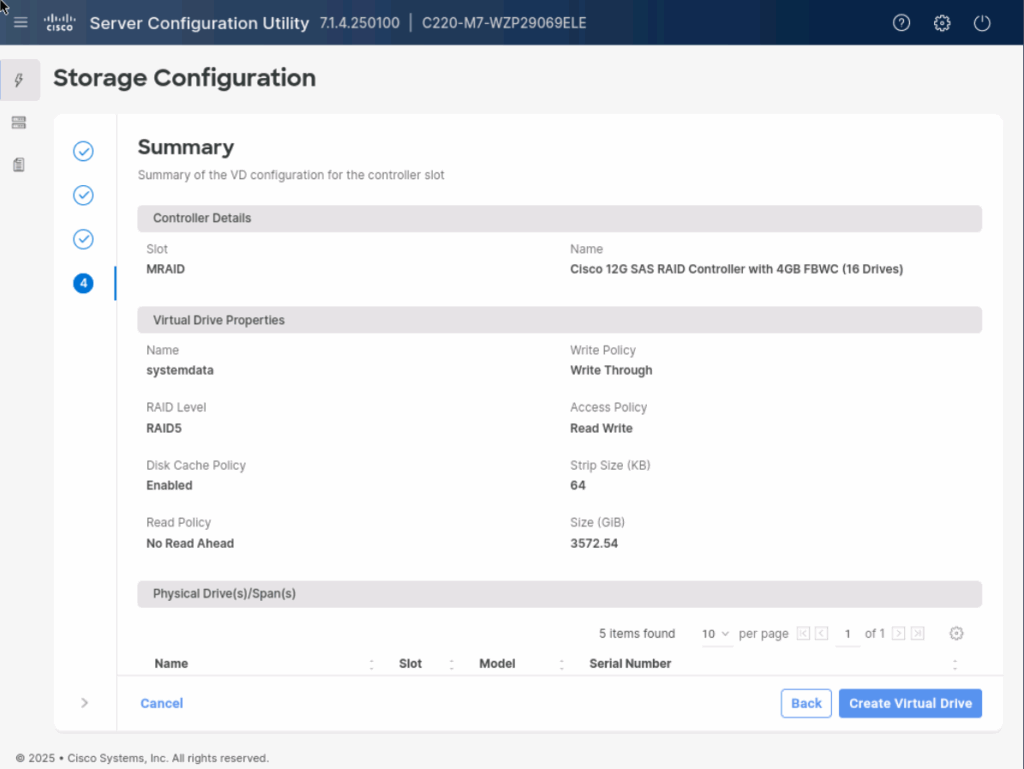This screenshot has height=769, width=1024.
Task: Open Model column sort handle
Action: (x=562, y=665)
